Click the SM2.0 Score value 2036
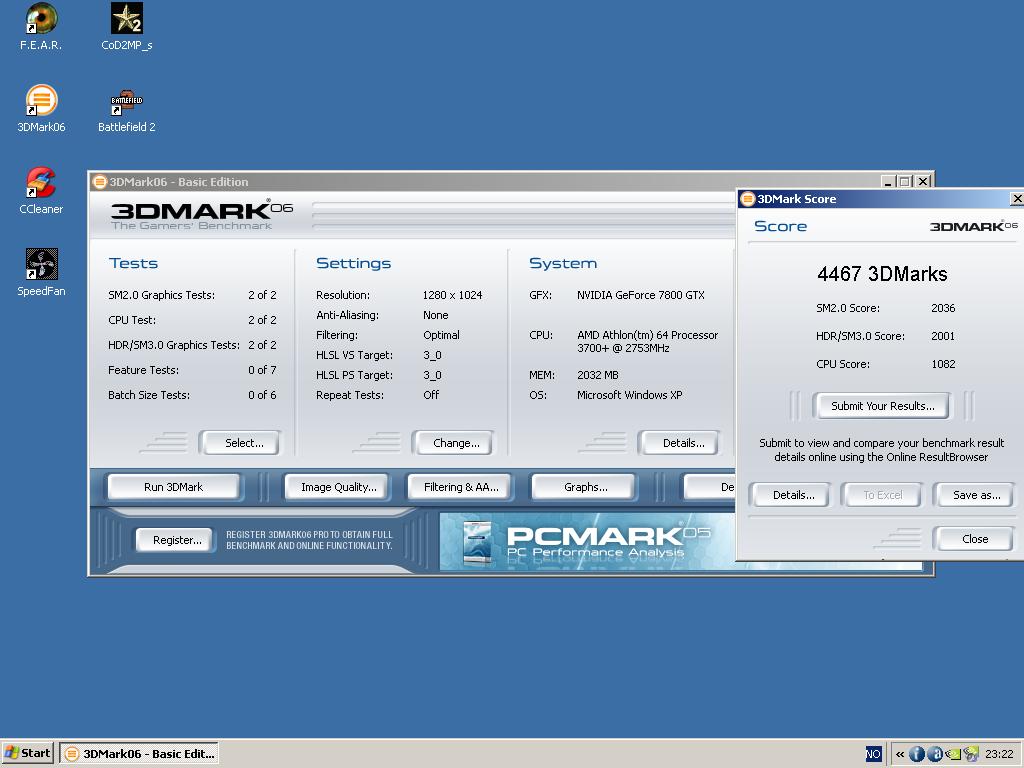Screen dimensions: 1024x768 click(943, 308)
